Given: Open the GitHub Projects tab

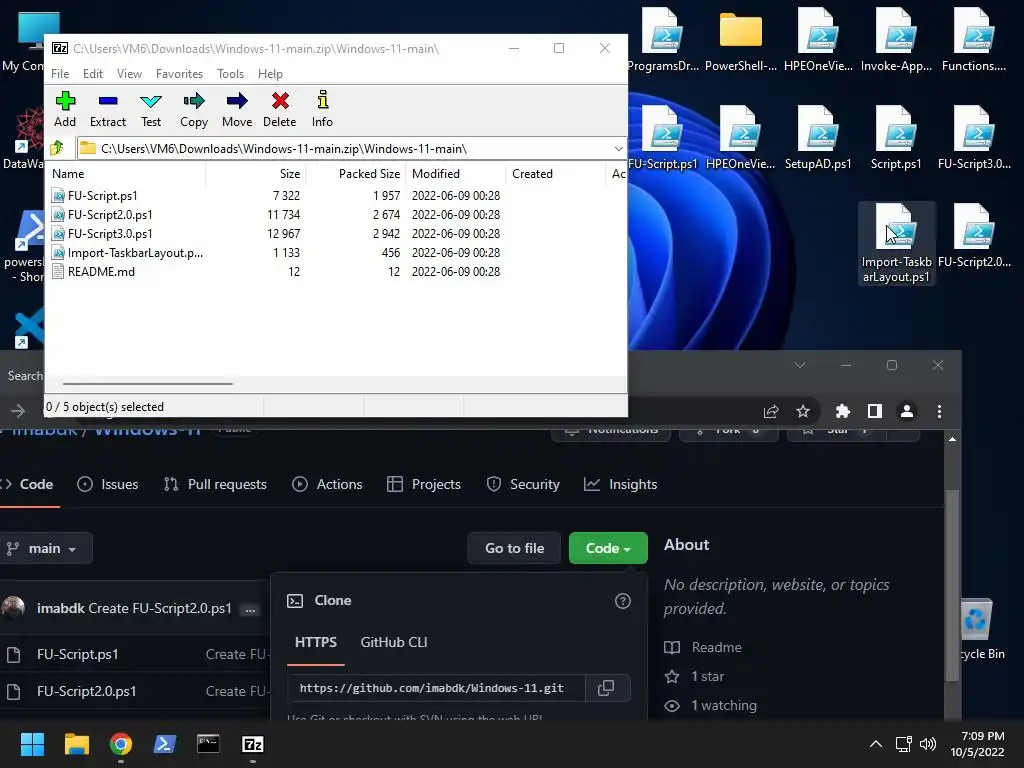Looking at the screenshot, I should [424, 485].
